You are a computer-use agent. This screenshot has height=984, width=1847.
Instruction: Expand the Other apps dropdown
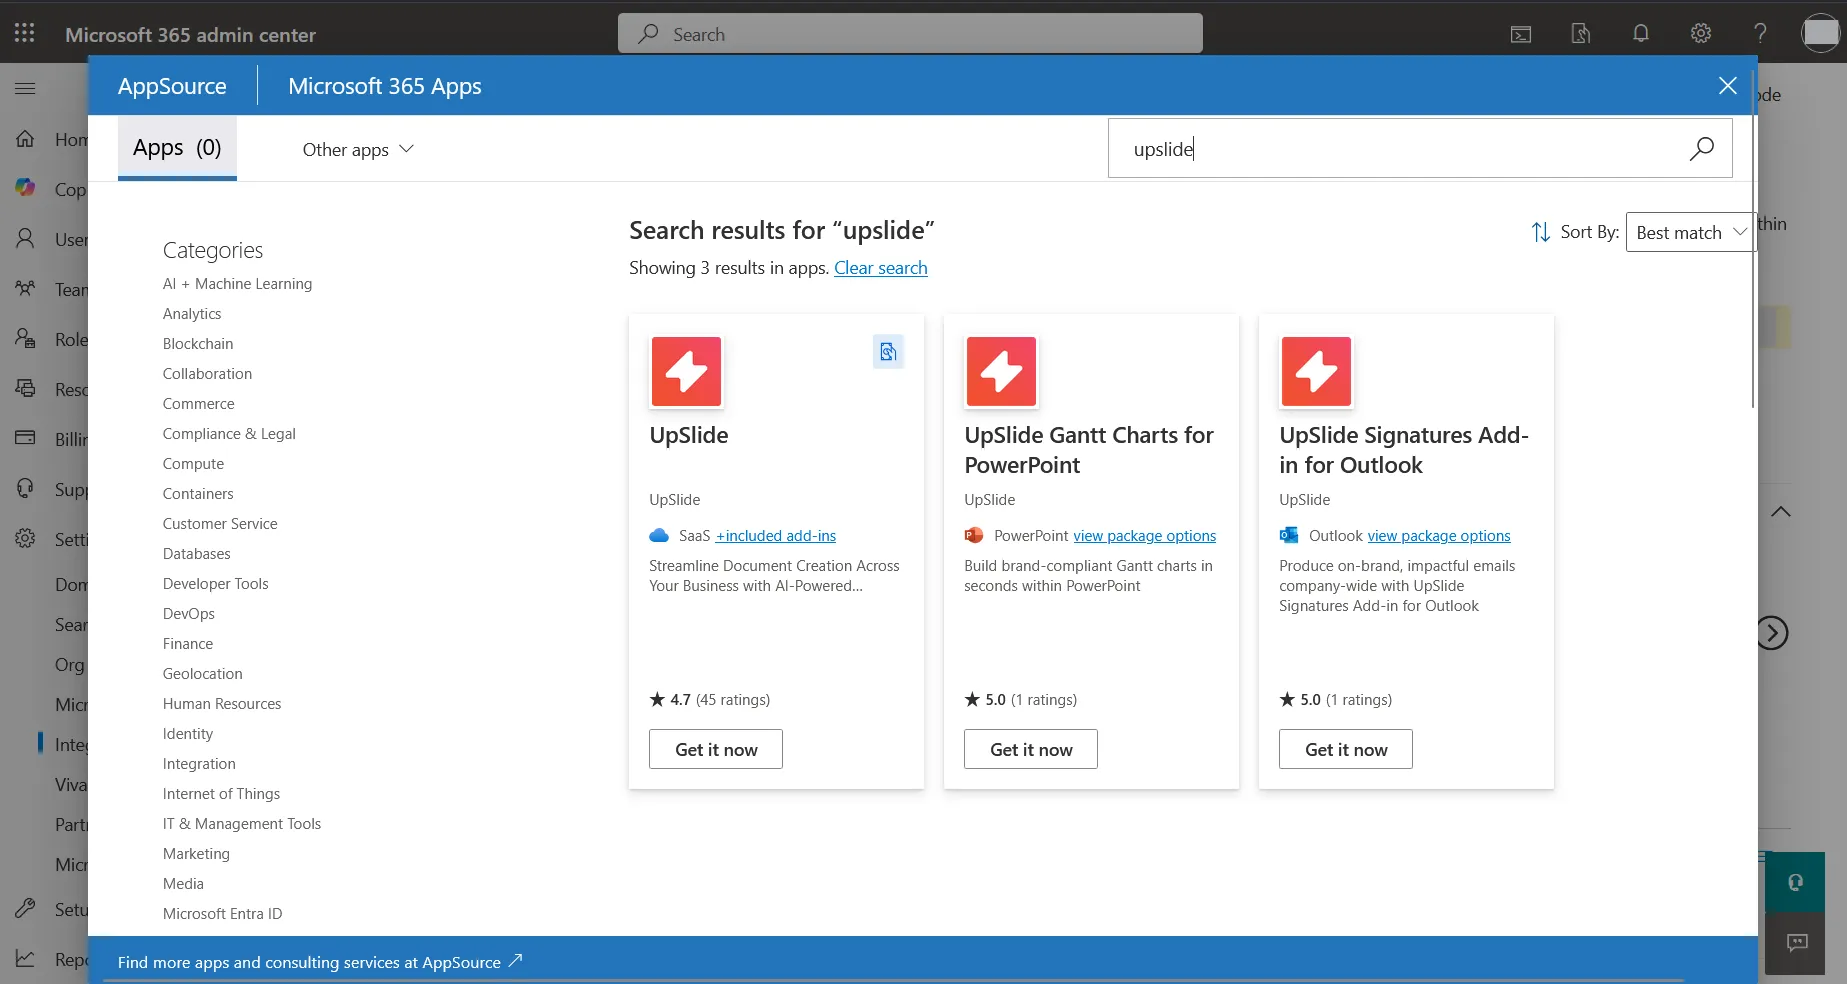(x=358, y=149)
